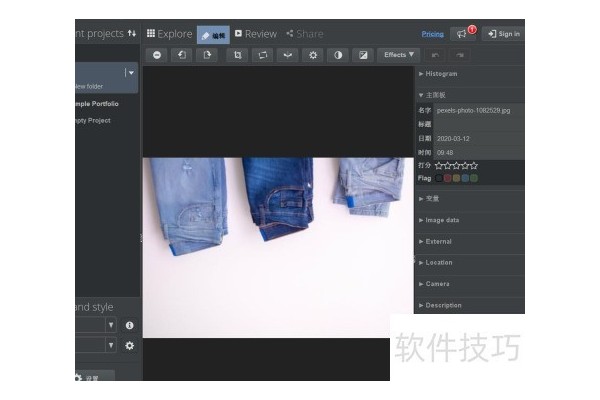Switch to the Explore tab
The image size is (600, 400).
[x=170, y=34]
